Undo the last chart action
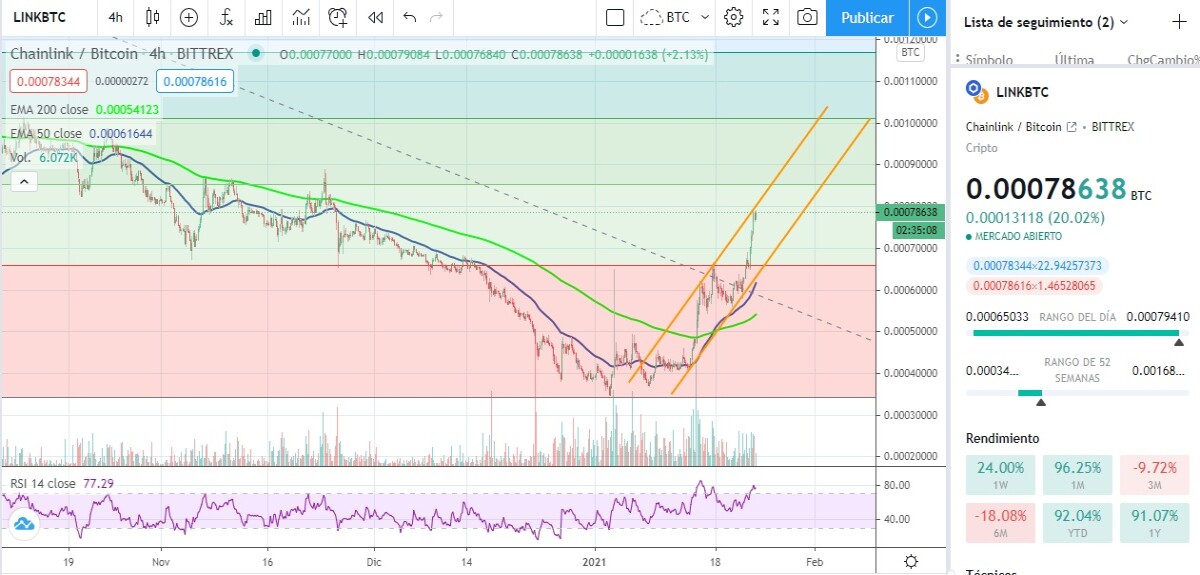 coord(409,17)
